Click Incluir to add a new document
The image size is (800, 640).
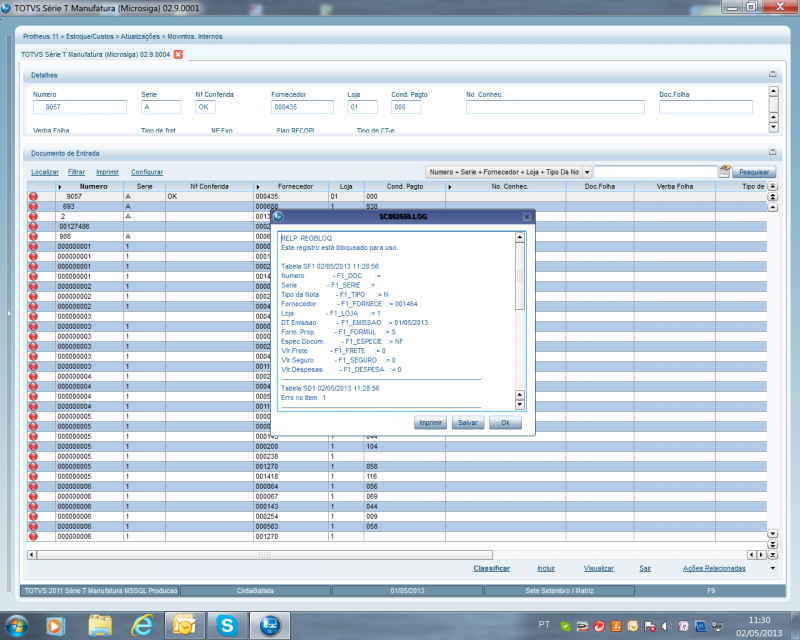tap(546, 568)
